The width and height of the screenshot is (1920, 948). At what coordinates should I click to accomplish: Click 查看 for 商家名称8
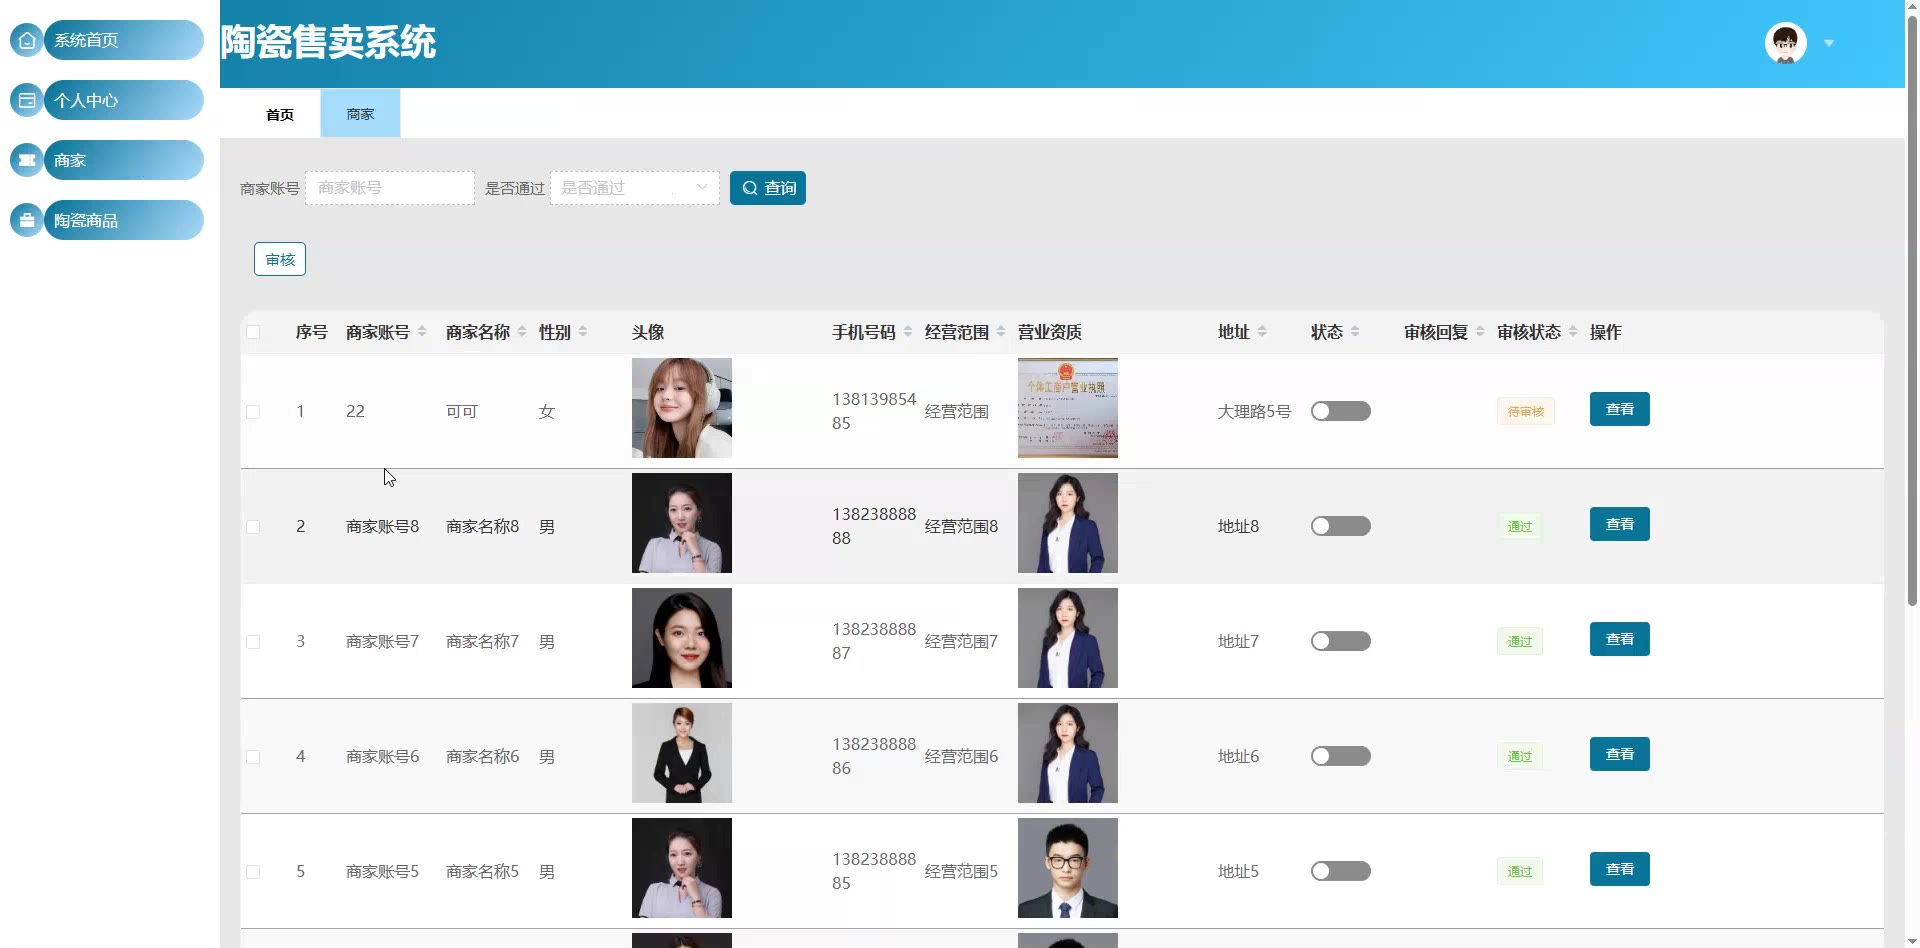coord(1620,524)
